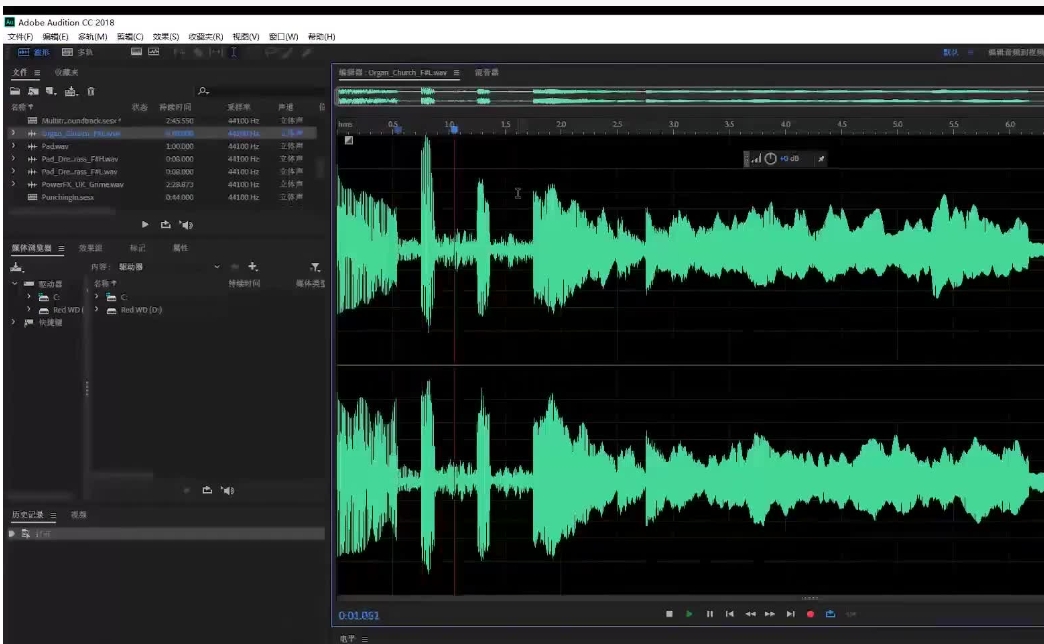The image size is (1044, 644).
Task: Open 视图(V) menu
Action: (x=246, y=37)
